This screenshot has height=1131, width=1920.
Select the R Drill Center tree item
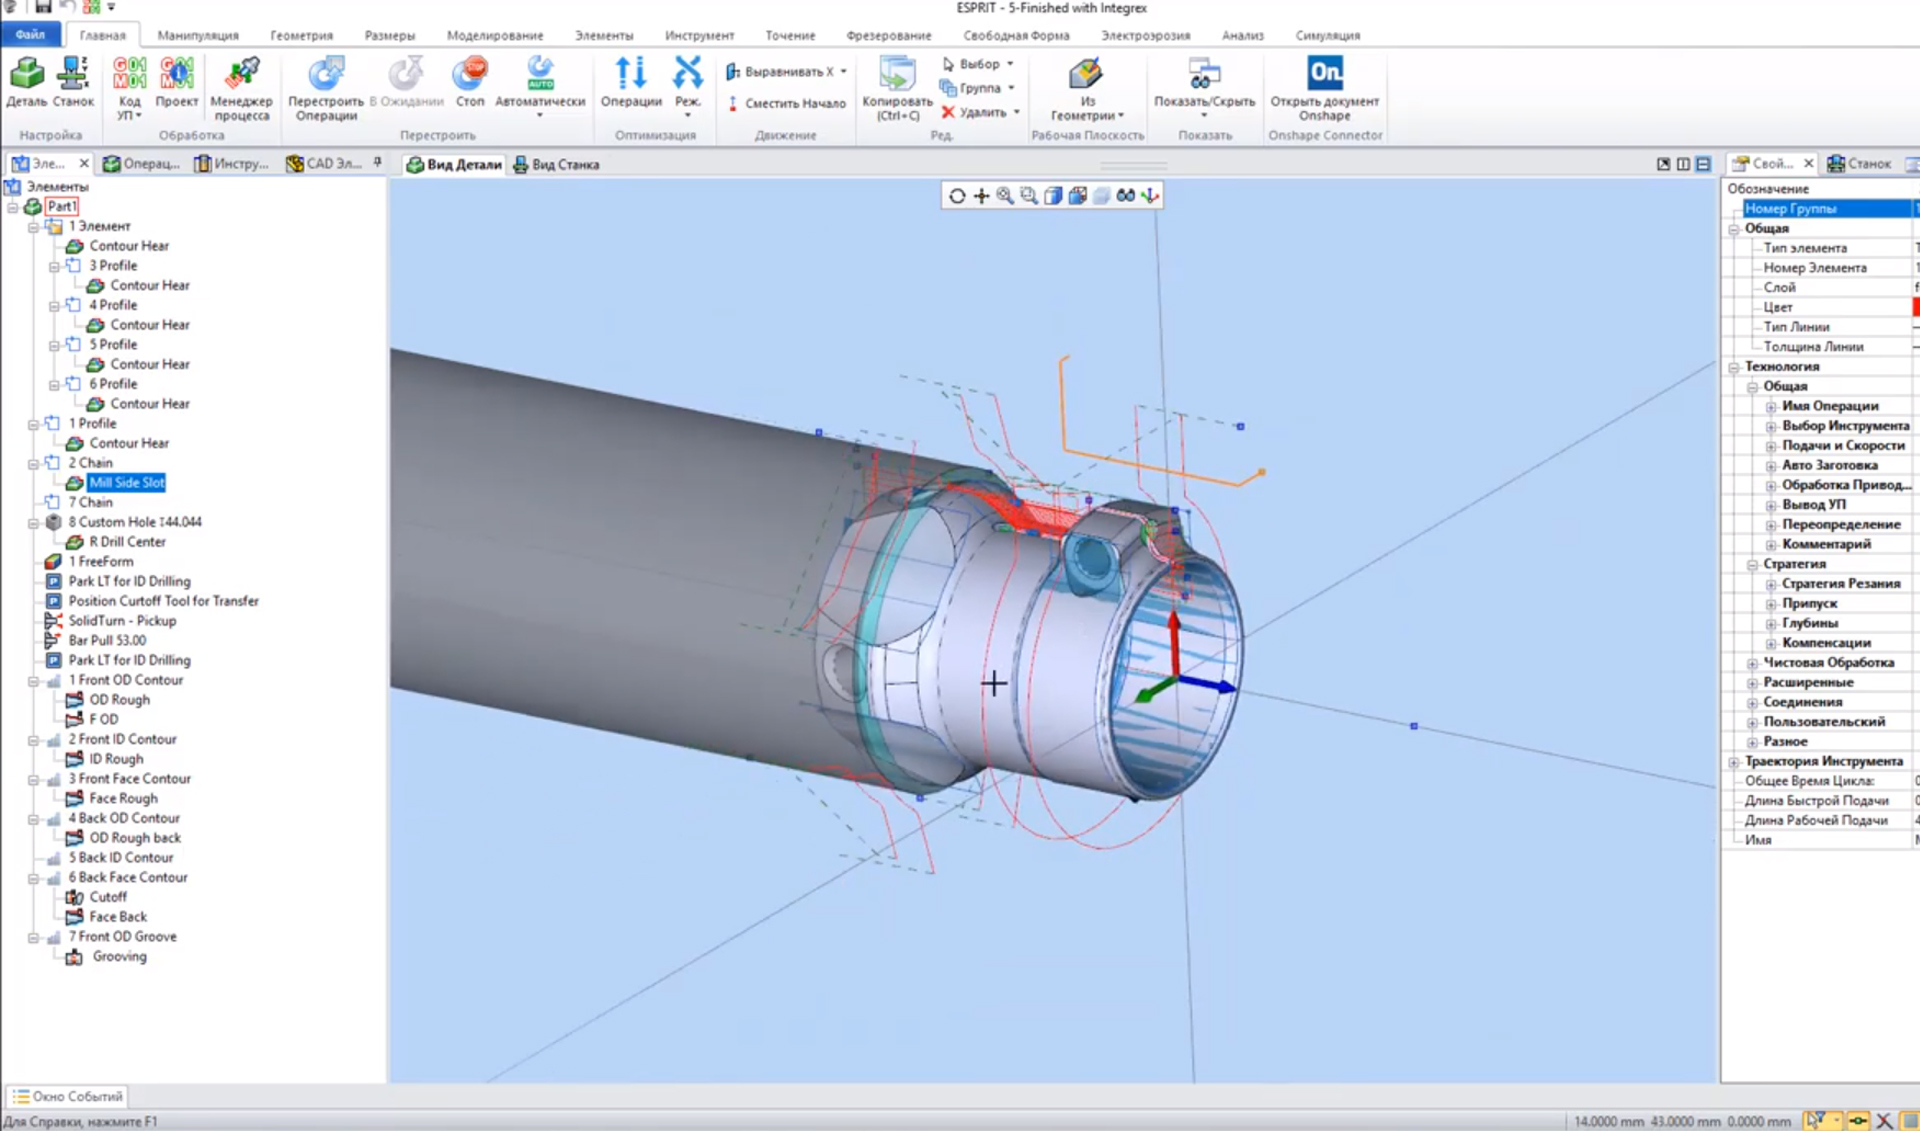[x=127, y=542]
